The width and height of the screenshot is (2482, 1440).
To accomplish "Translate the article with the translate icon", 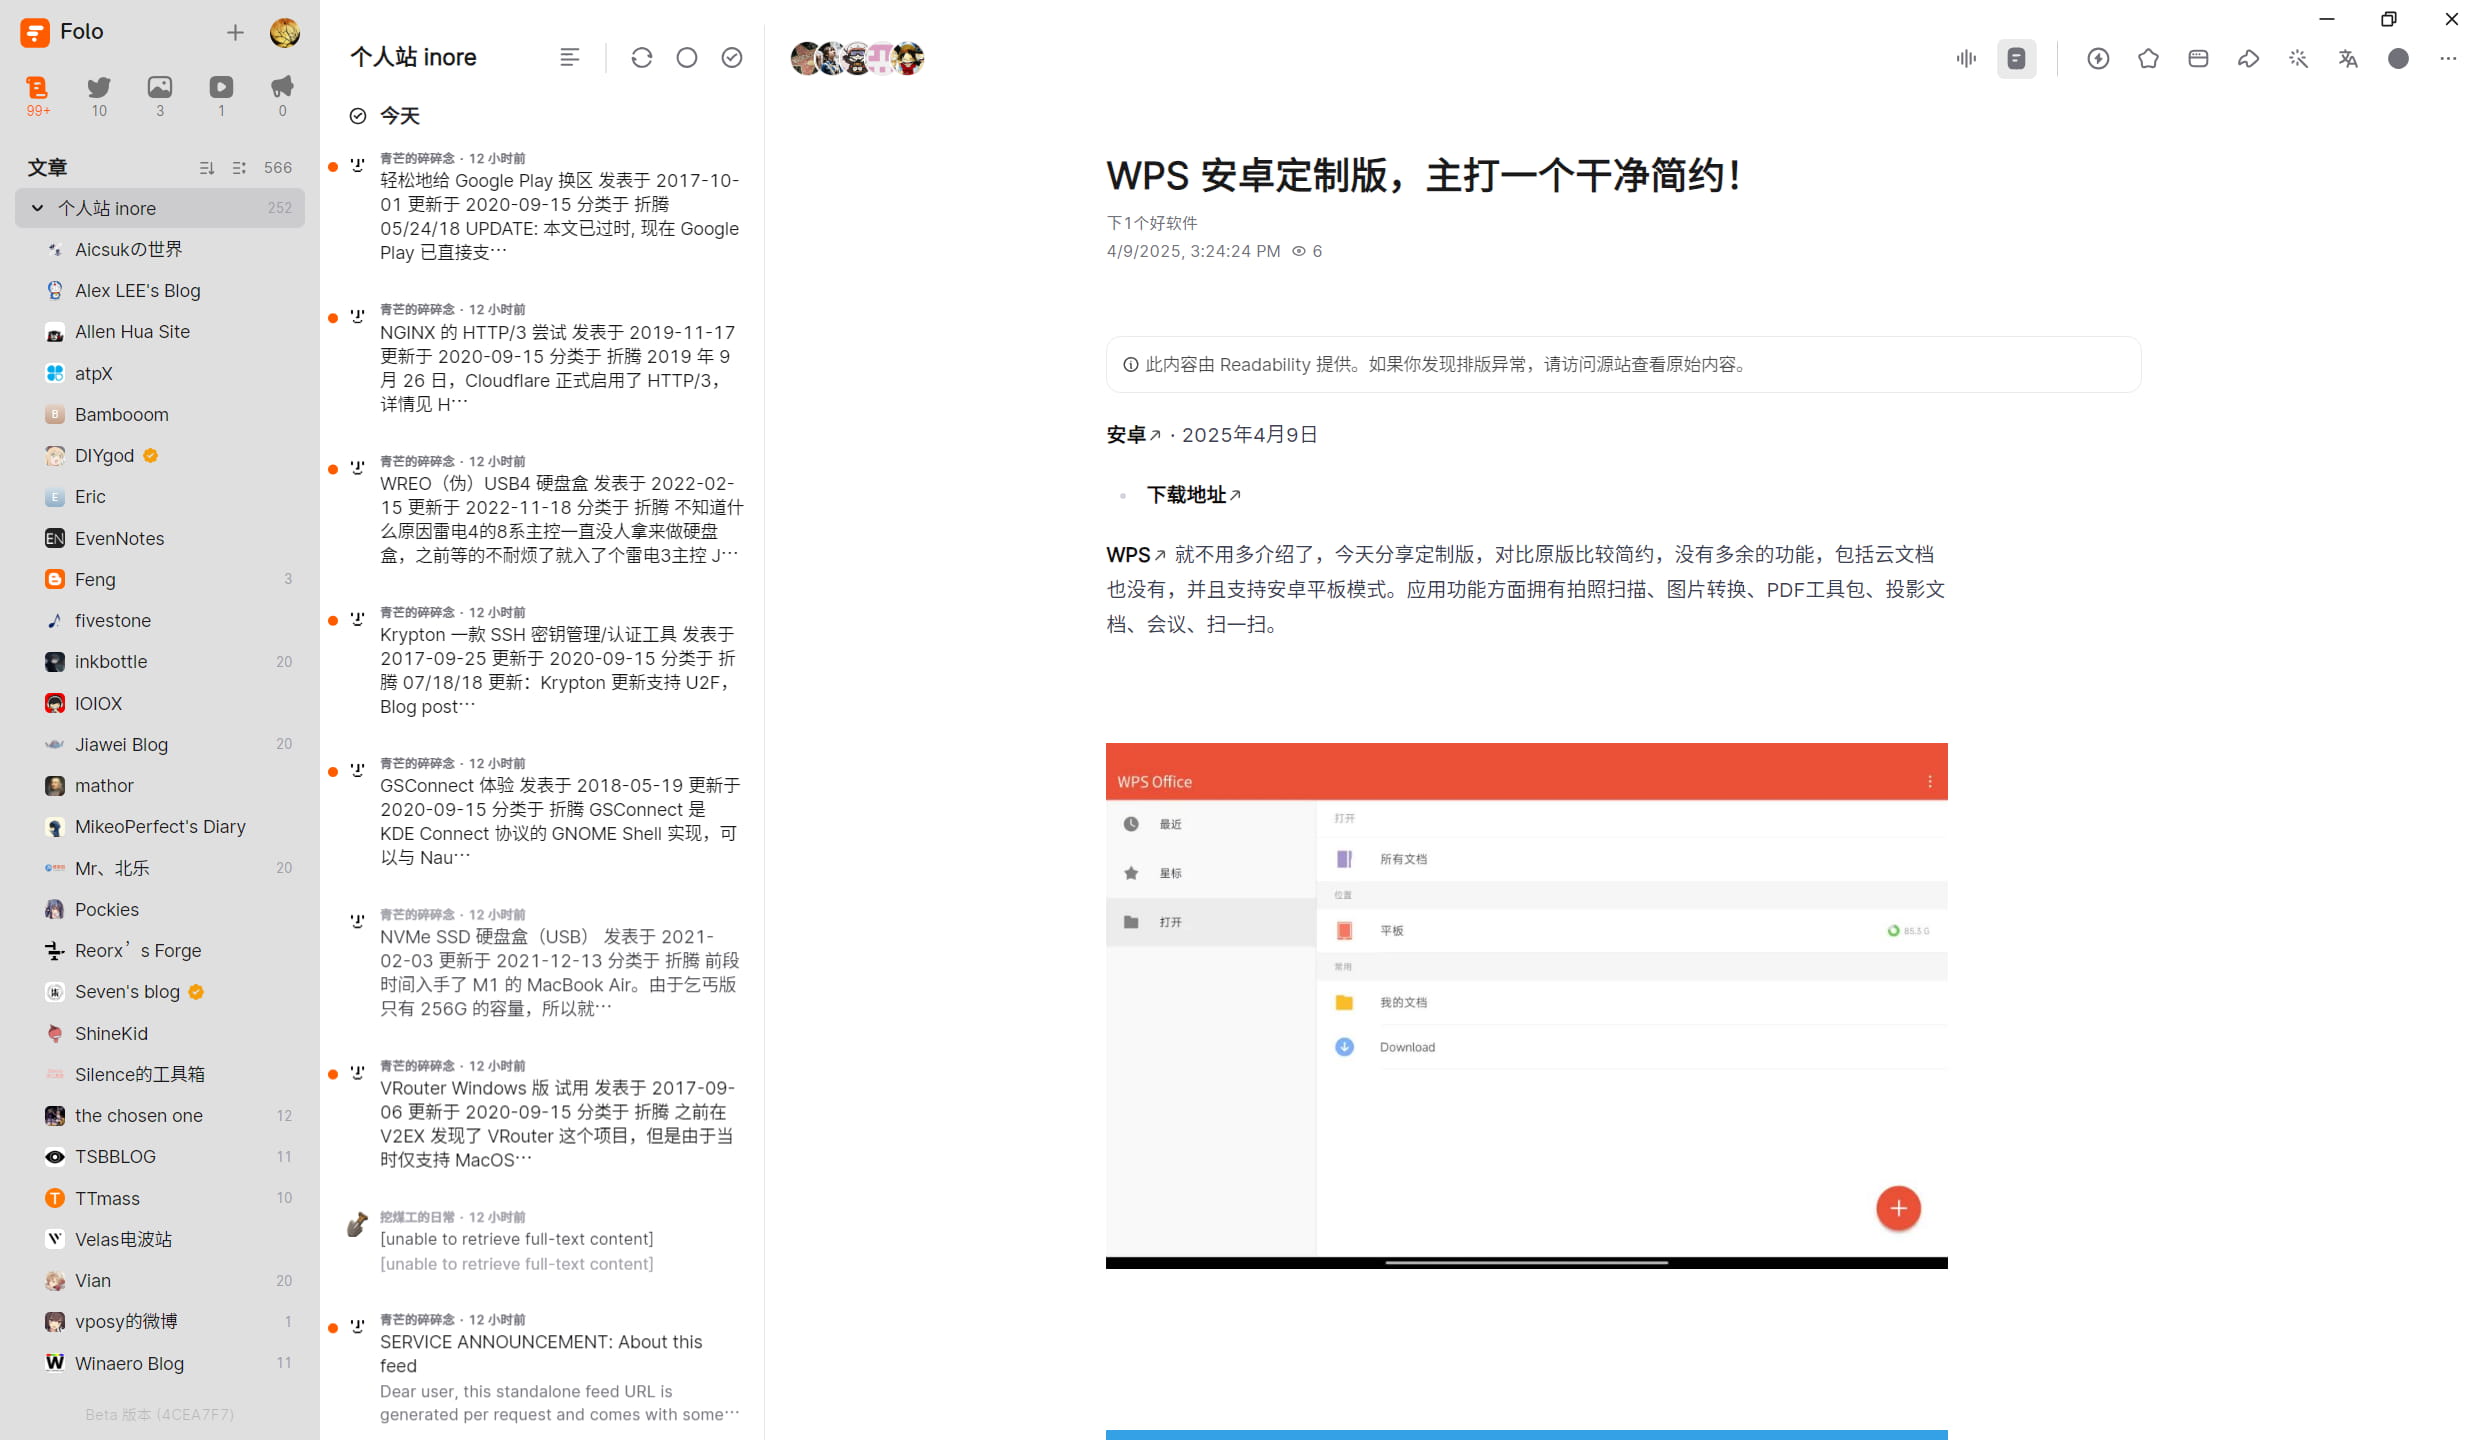I will click(2348, 59).
